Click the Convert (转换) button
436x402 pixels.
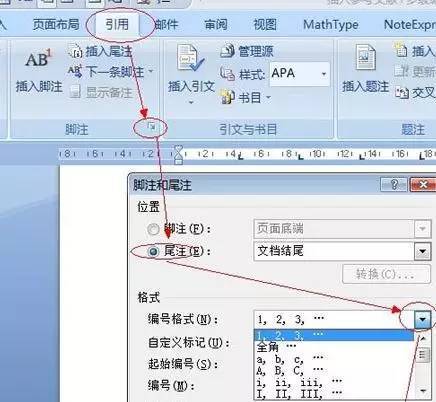(x=386, y=274)
